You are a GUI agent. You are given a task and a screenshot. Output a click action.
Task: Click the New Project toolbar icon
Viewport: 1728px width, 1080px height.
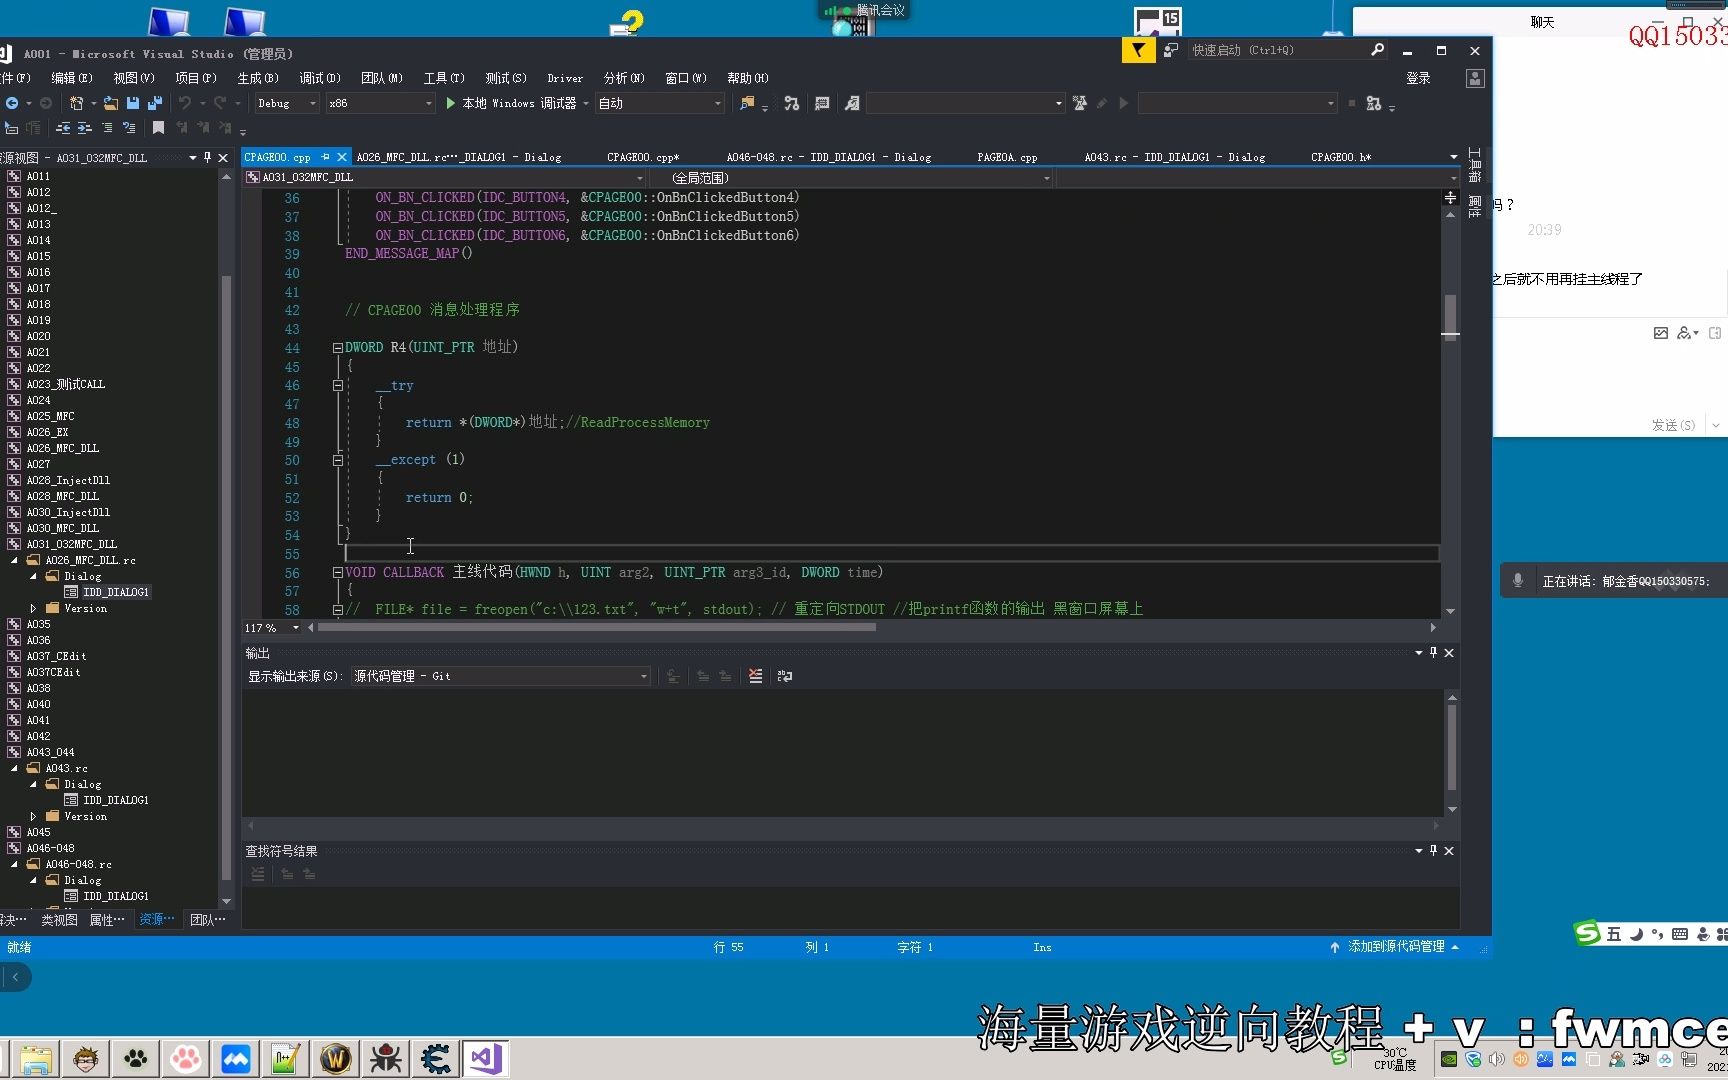76,103
